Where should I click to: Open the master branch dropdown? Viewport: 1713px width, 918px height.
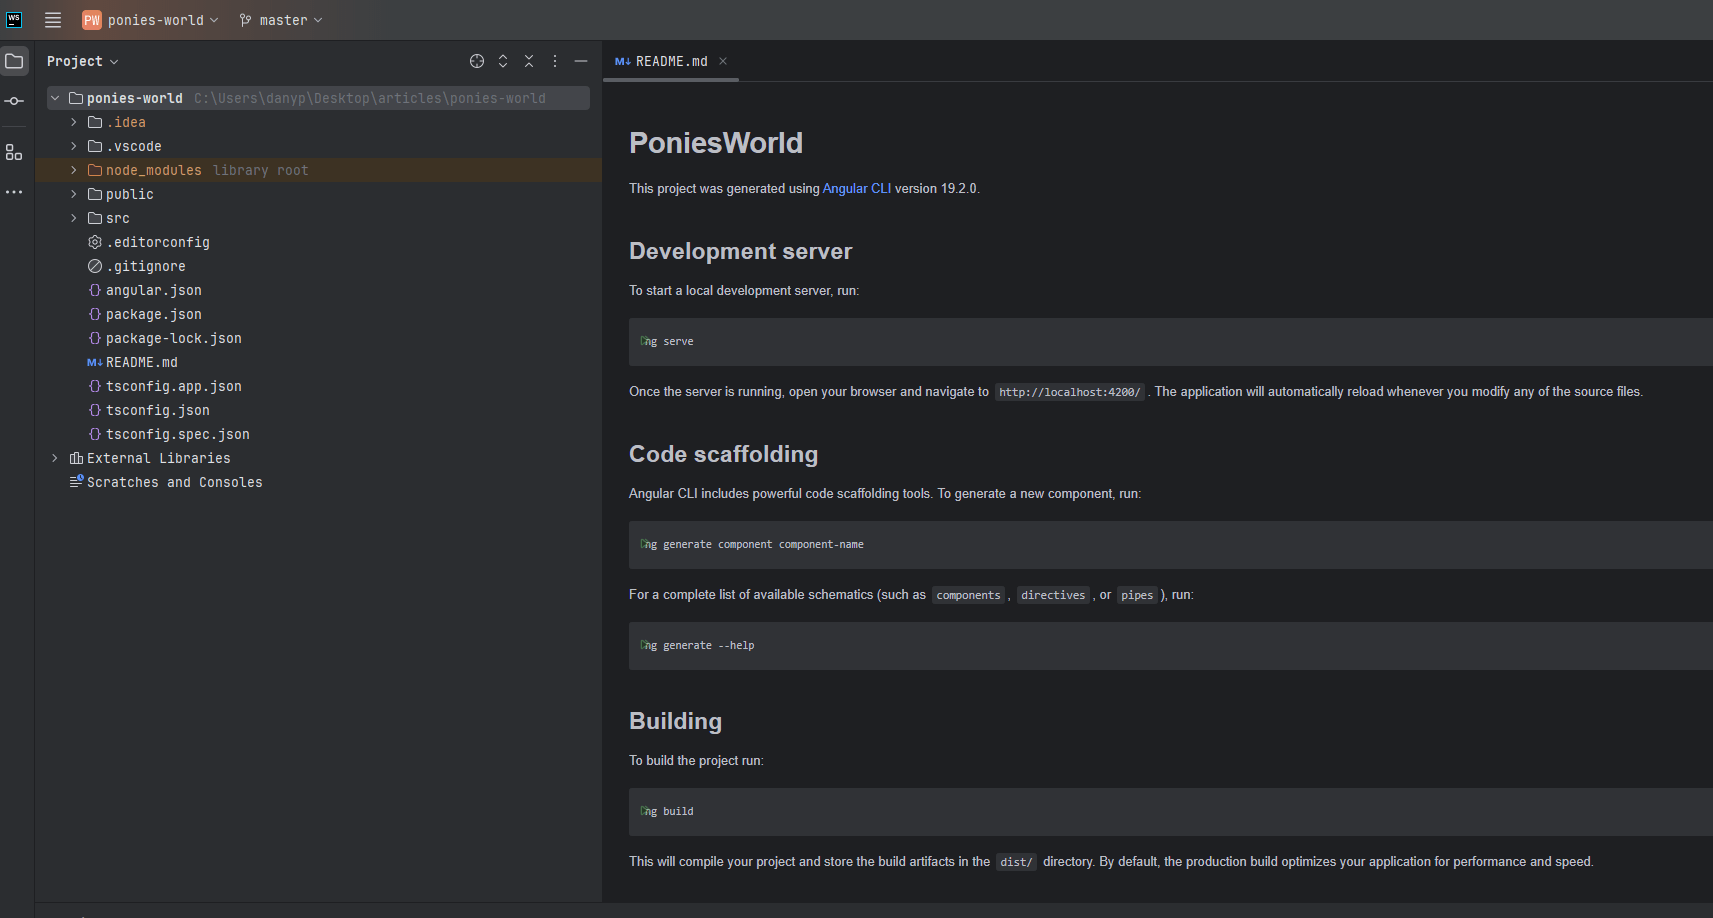click(291, 20)
